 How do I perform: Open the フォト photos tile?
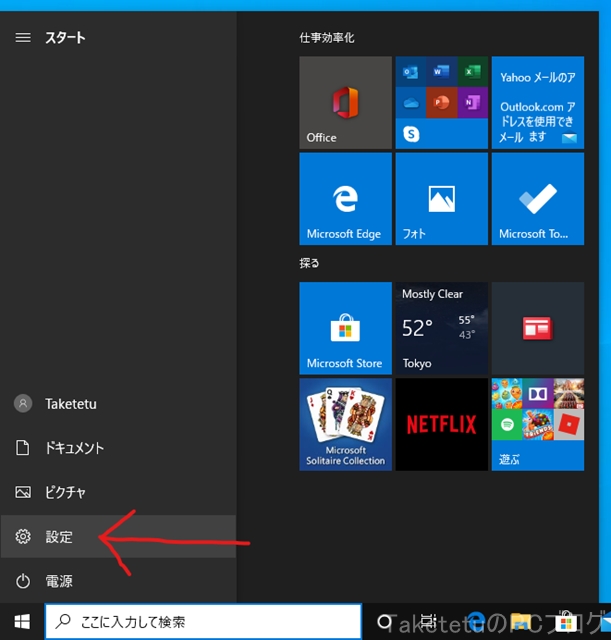tap(442, 199)
